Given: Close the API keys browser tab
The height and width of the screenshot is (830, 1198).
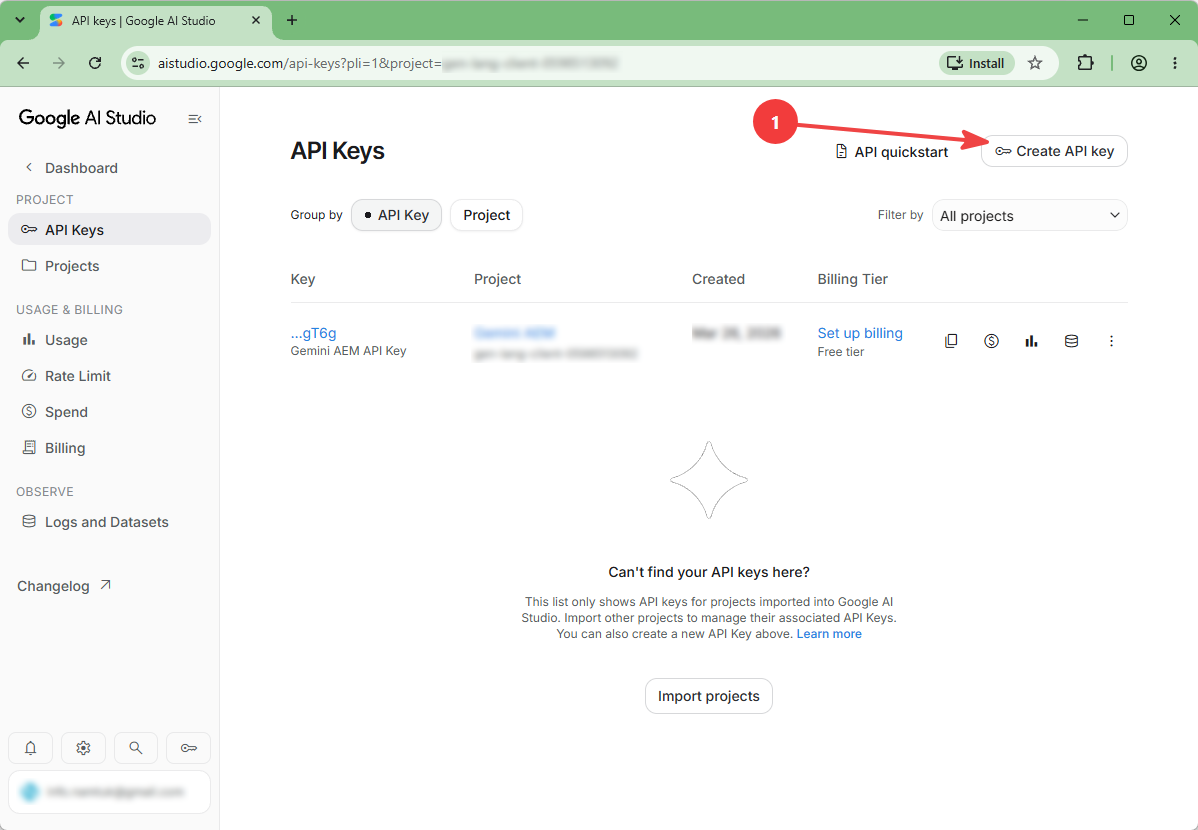Looking at the screenshot, I should [256, 21].
